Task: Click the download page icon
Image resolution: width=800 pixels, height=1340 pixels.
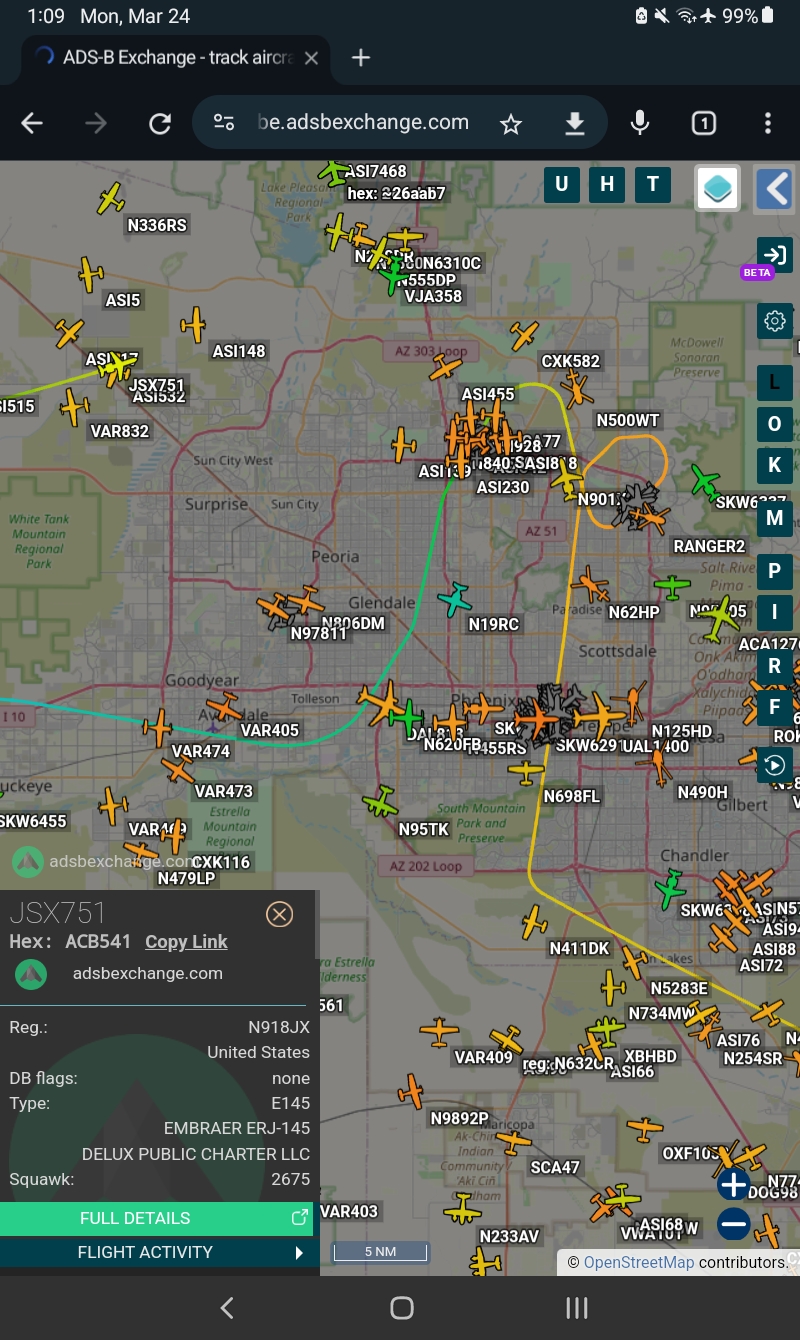Action: pyautogui.click(x=574, y=123)
